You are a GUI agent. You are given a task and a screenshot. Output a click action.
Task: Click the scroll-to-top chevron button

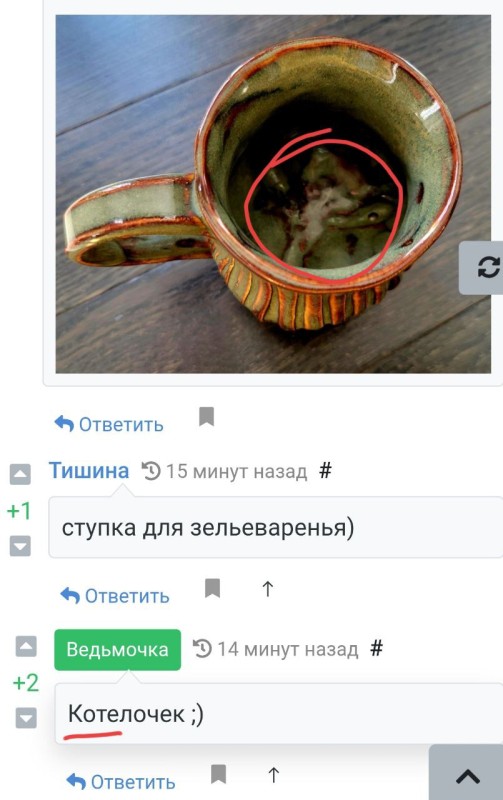[x=467, y=774]
